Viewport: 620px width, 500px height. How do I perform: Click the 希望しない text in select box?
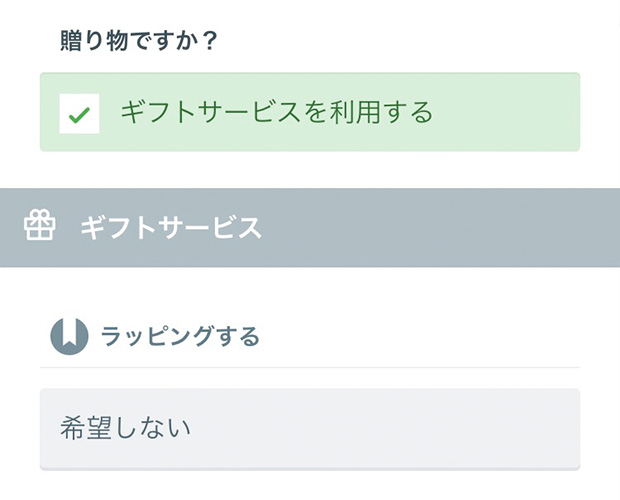(x=125, y=428)
